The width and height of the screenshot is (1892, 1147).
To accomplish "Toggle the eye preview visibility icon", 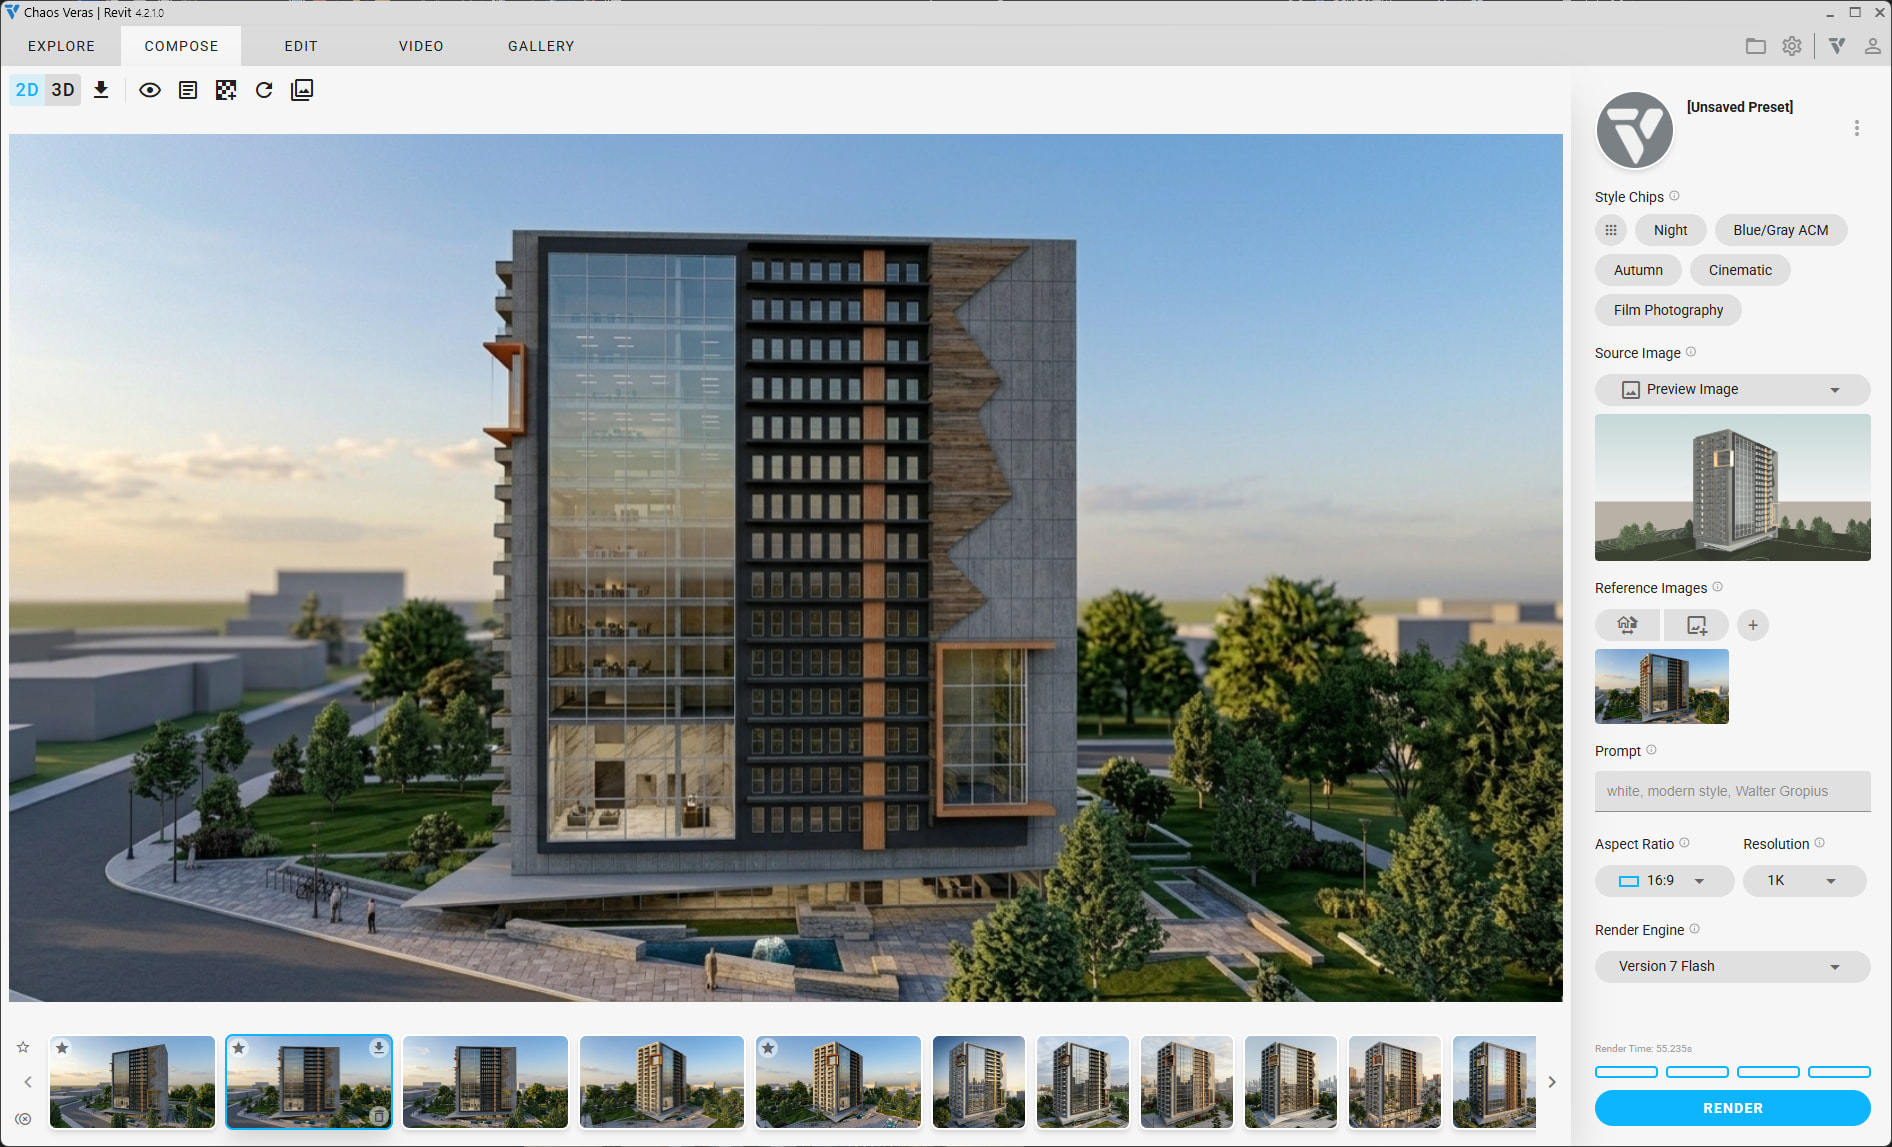I will 150,90.
